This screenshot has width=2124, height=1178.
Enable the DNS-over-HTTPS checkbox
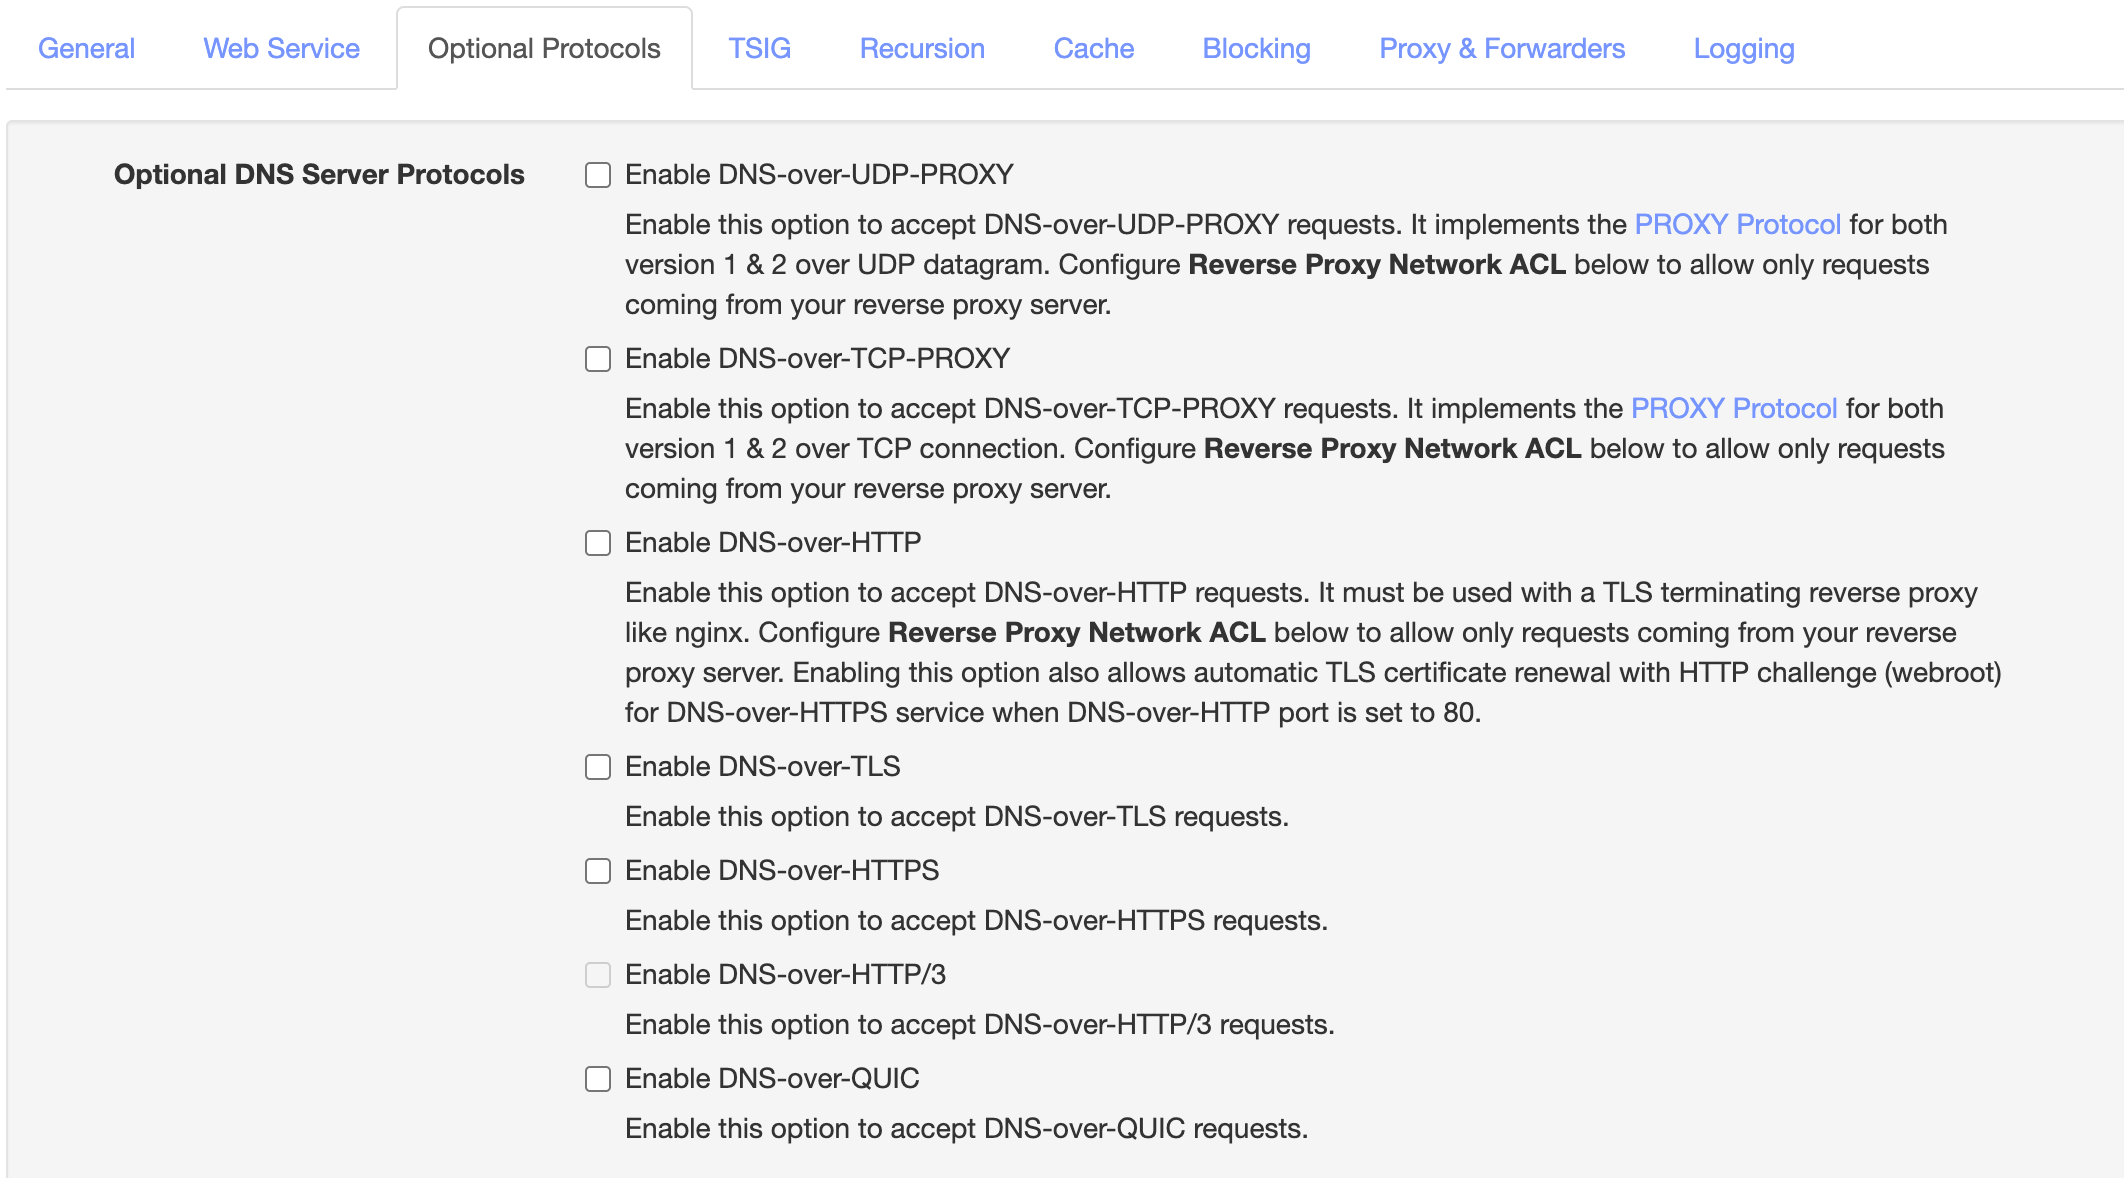[x=598, y=871]
